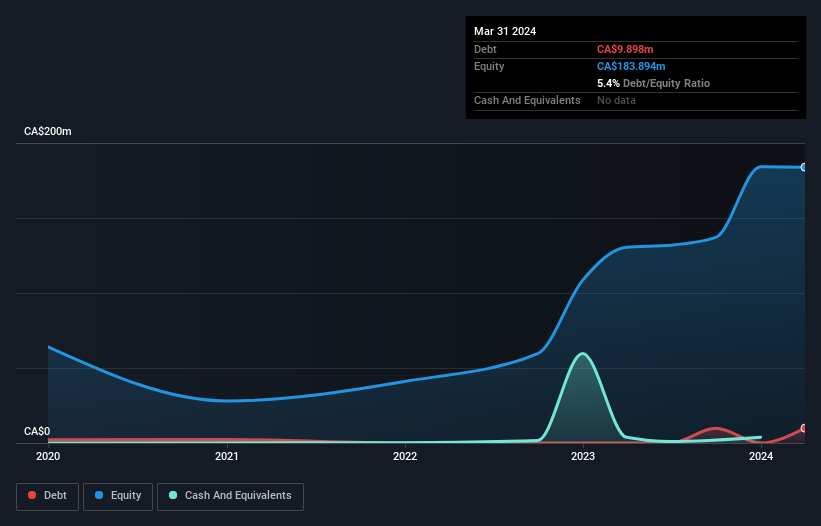Select the equity data point at chart end

[x=804, y=167]
